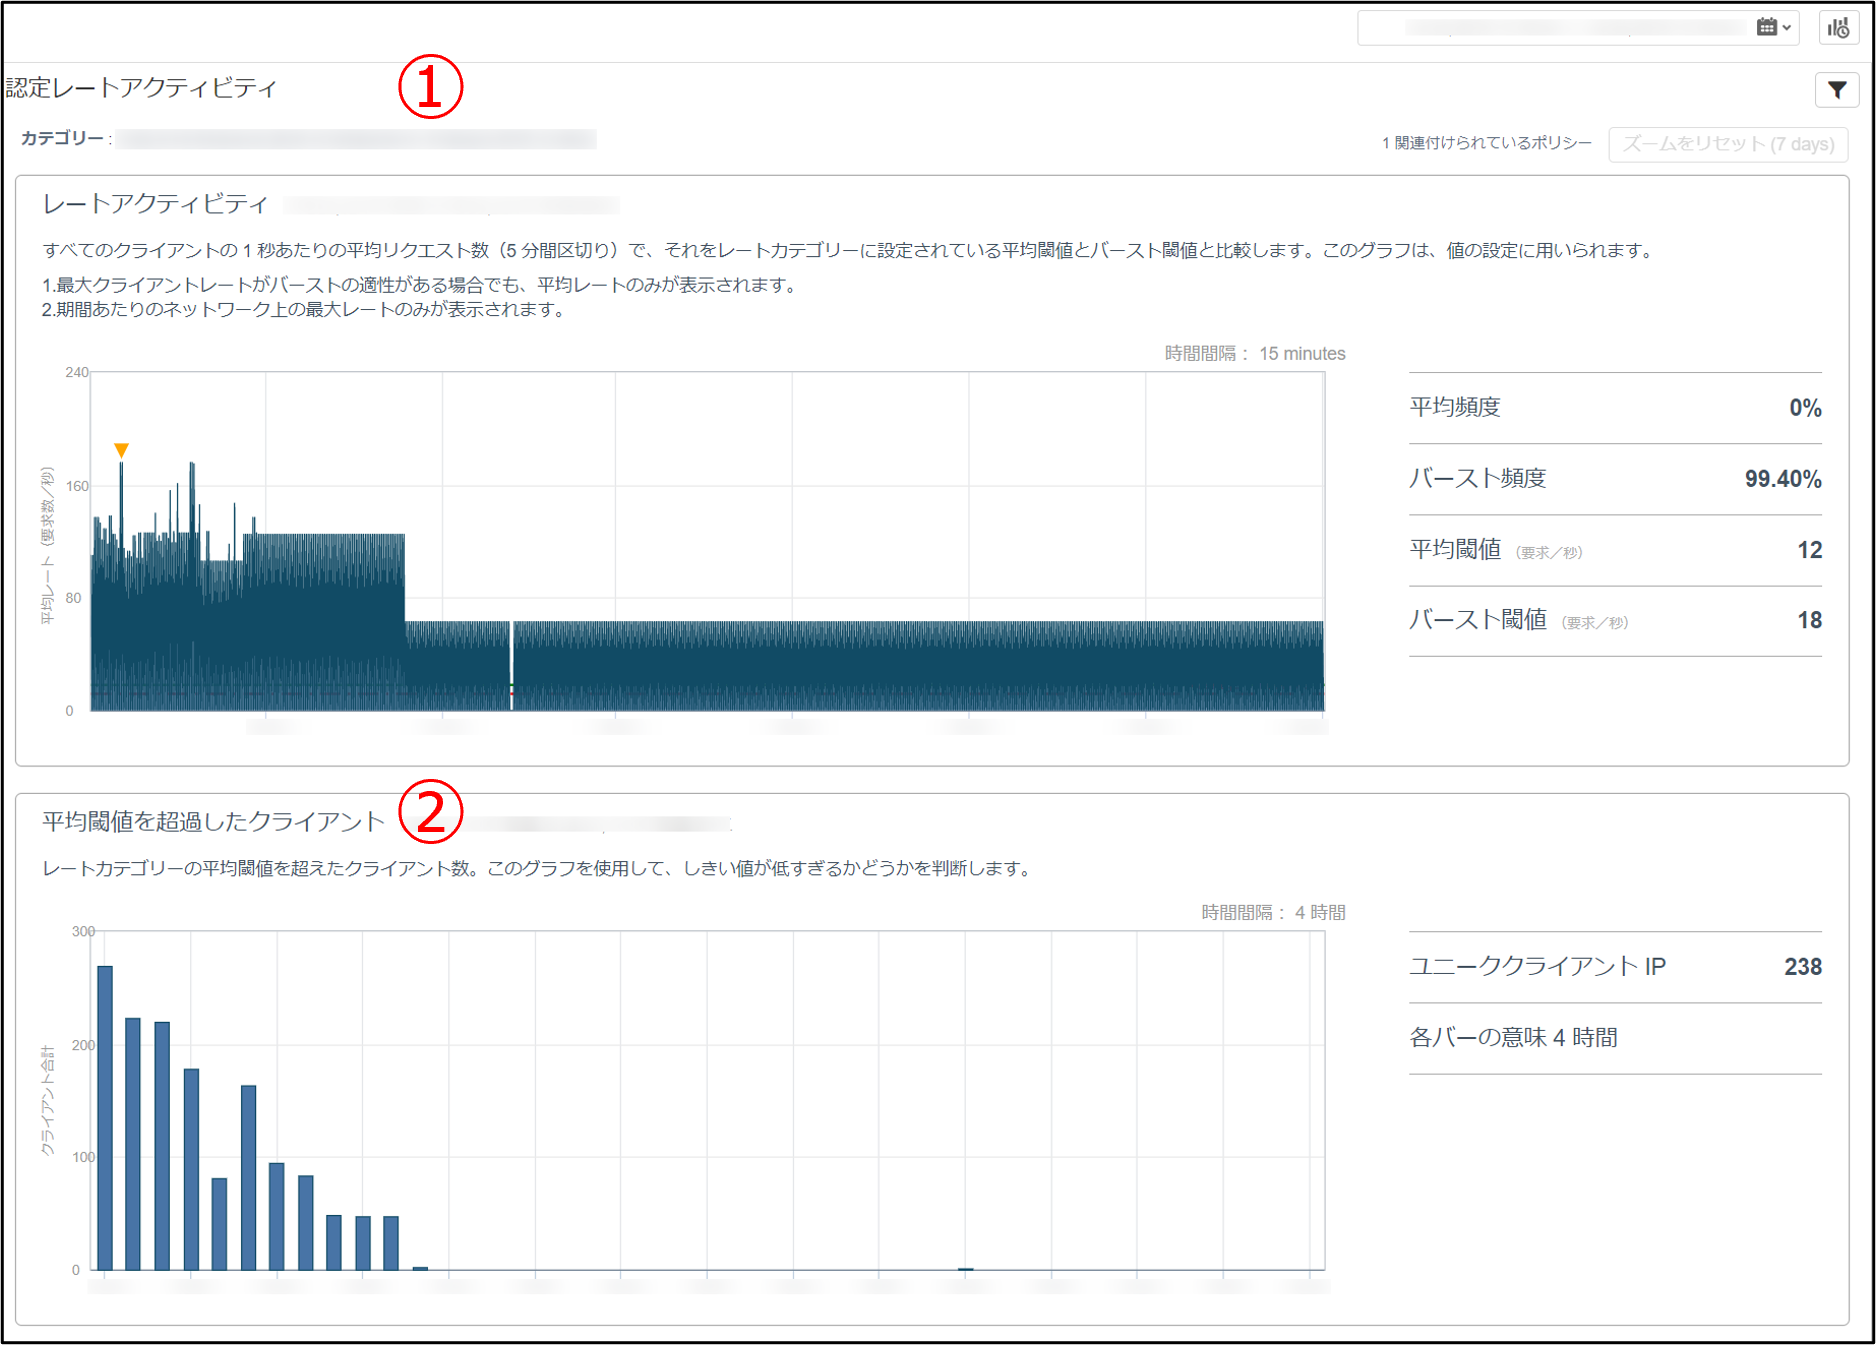Click the orange triangle marker on rate chart
1876x1345 pixels.
click(x=121, y=450)
